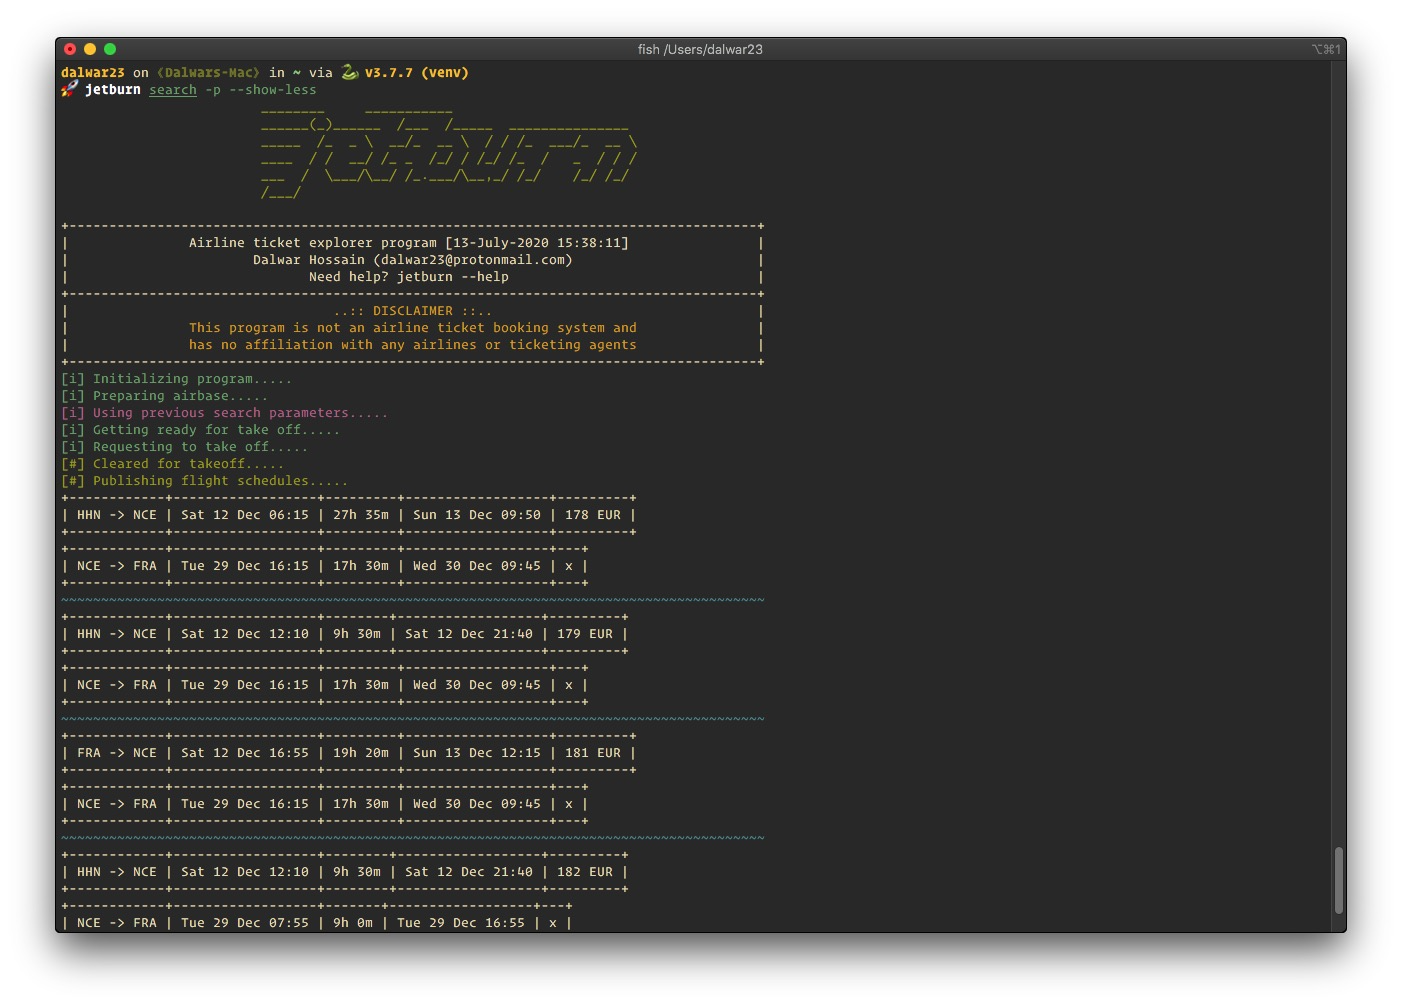
Task: Click the '179 EUR' price cell
Action: coord(585,634)
